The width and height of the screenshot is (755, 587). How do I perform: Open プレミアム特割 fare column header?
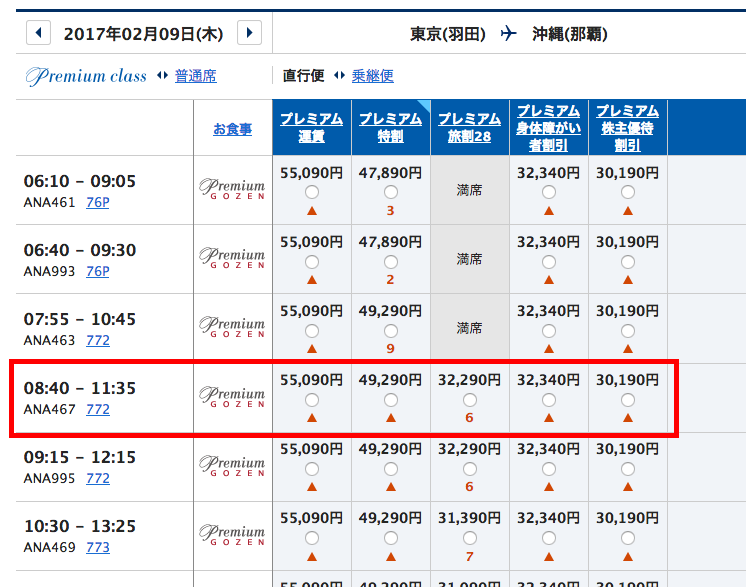point(390,127)
